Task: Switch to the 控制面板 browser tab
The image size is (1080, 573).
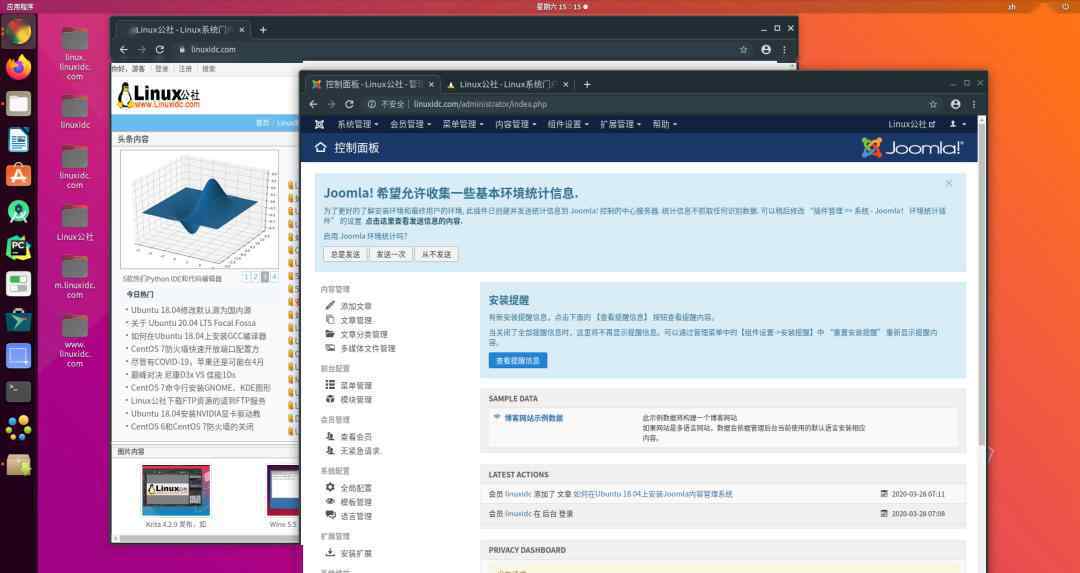Action: [373, 84]
